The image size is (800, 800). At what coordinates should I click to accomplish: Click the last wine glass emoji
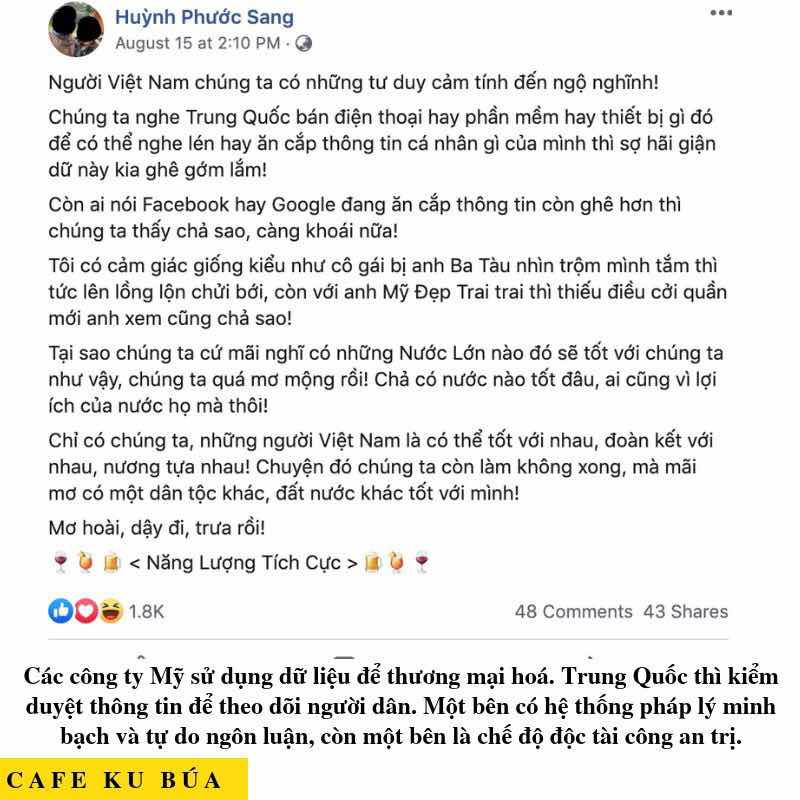click(x=422, y=563)
